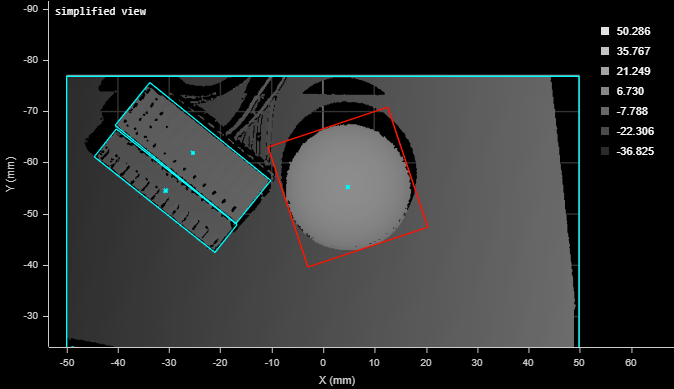Click the cyan center marker of the circular object
674x389 pixels.
coord(348,187)
